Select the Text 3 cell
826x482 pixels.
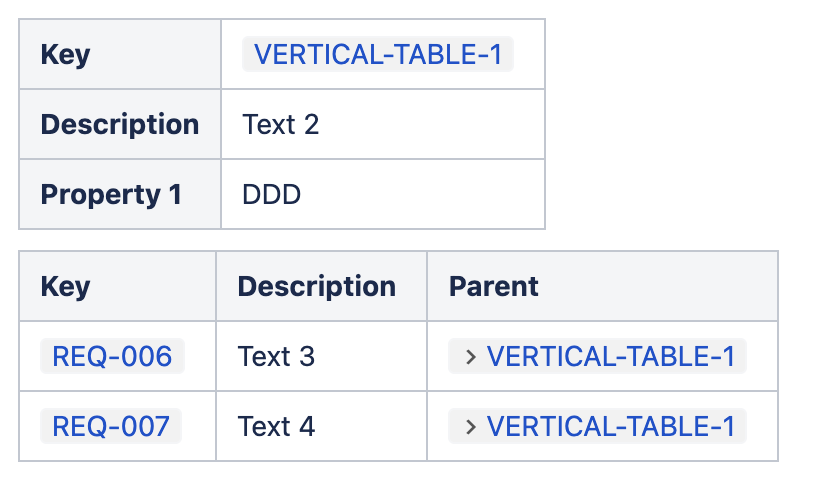[276, 356]
